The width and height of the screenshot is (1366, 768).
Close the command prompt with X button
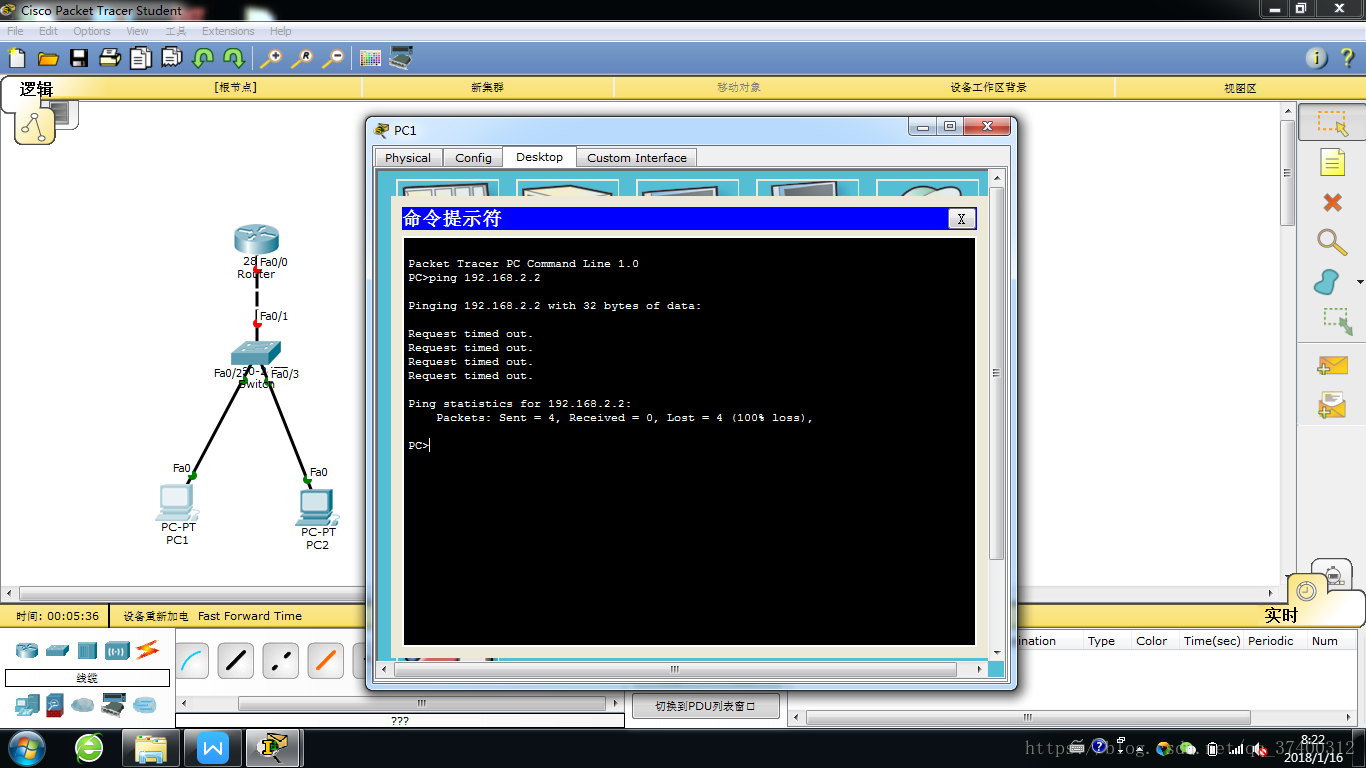(961, 219)
